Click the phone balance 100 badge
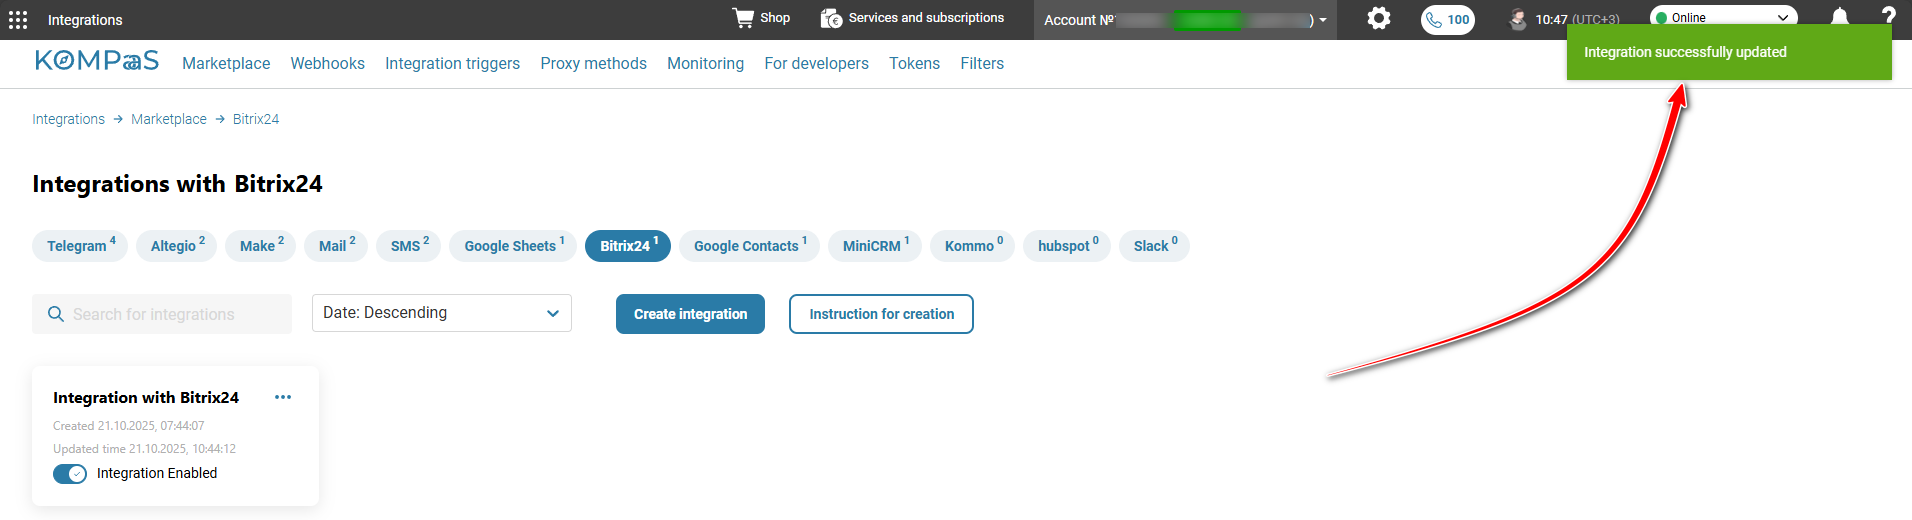 [x=1448, y=20]
